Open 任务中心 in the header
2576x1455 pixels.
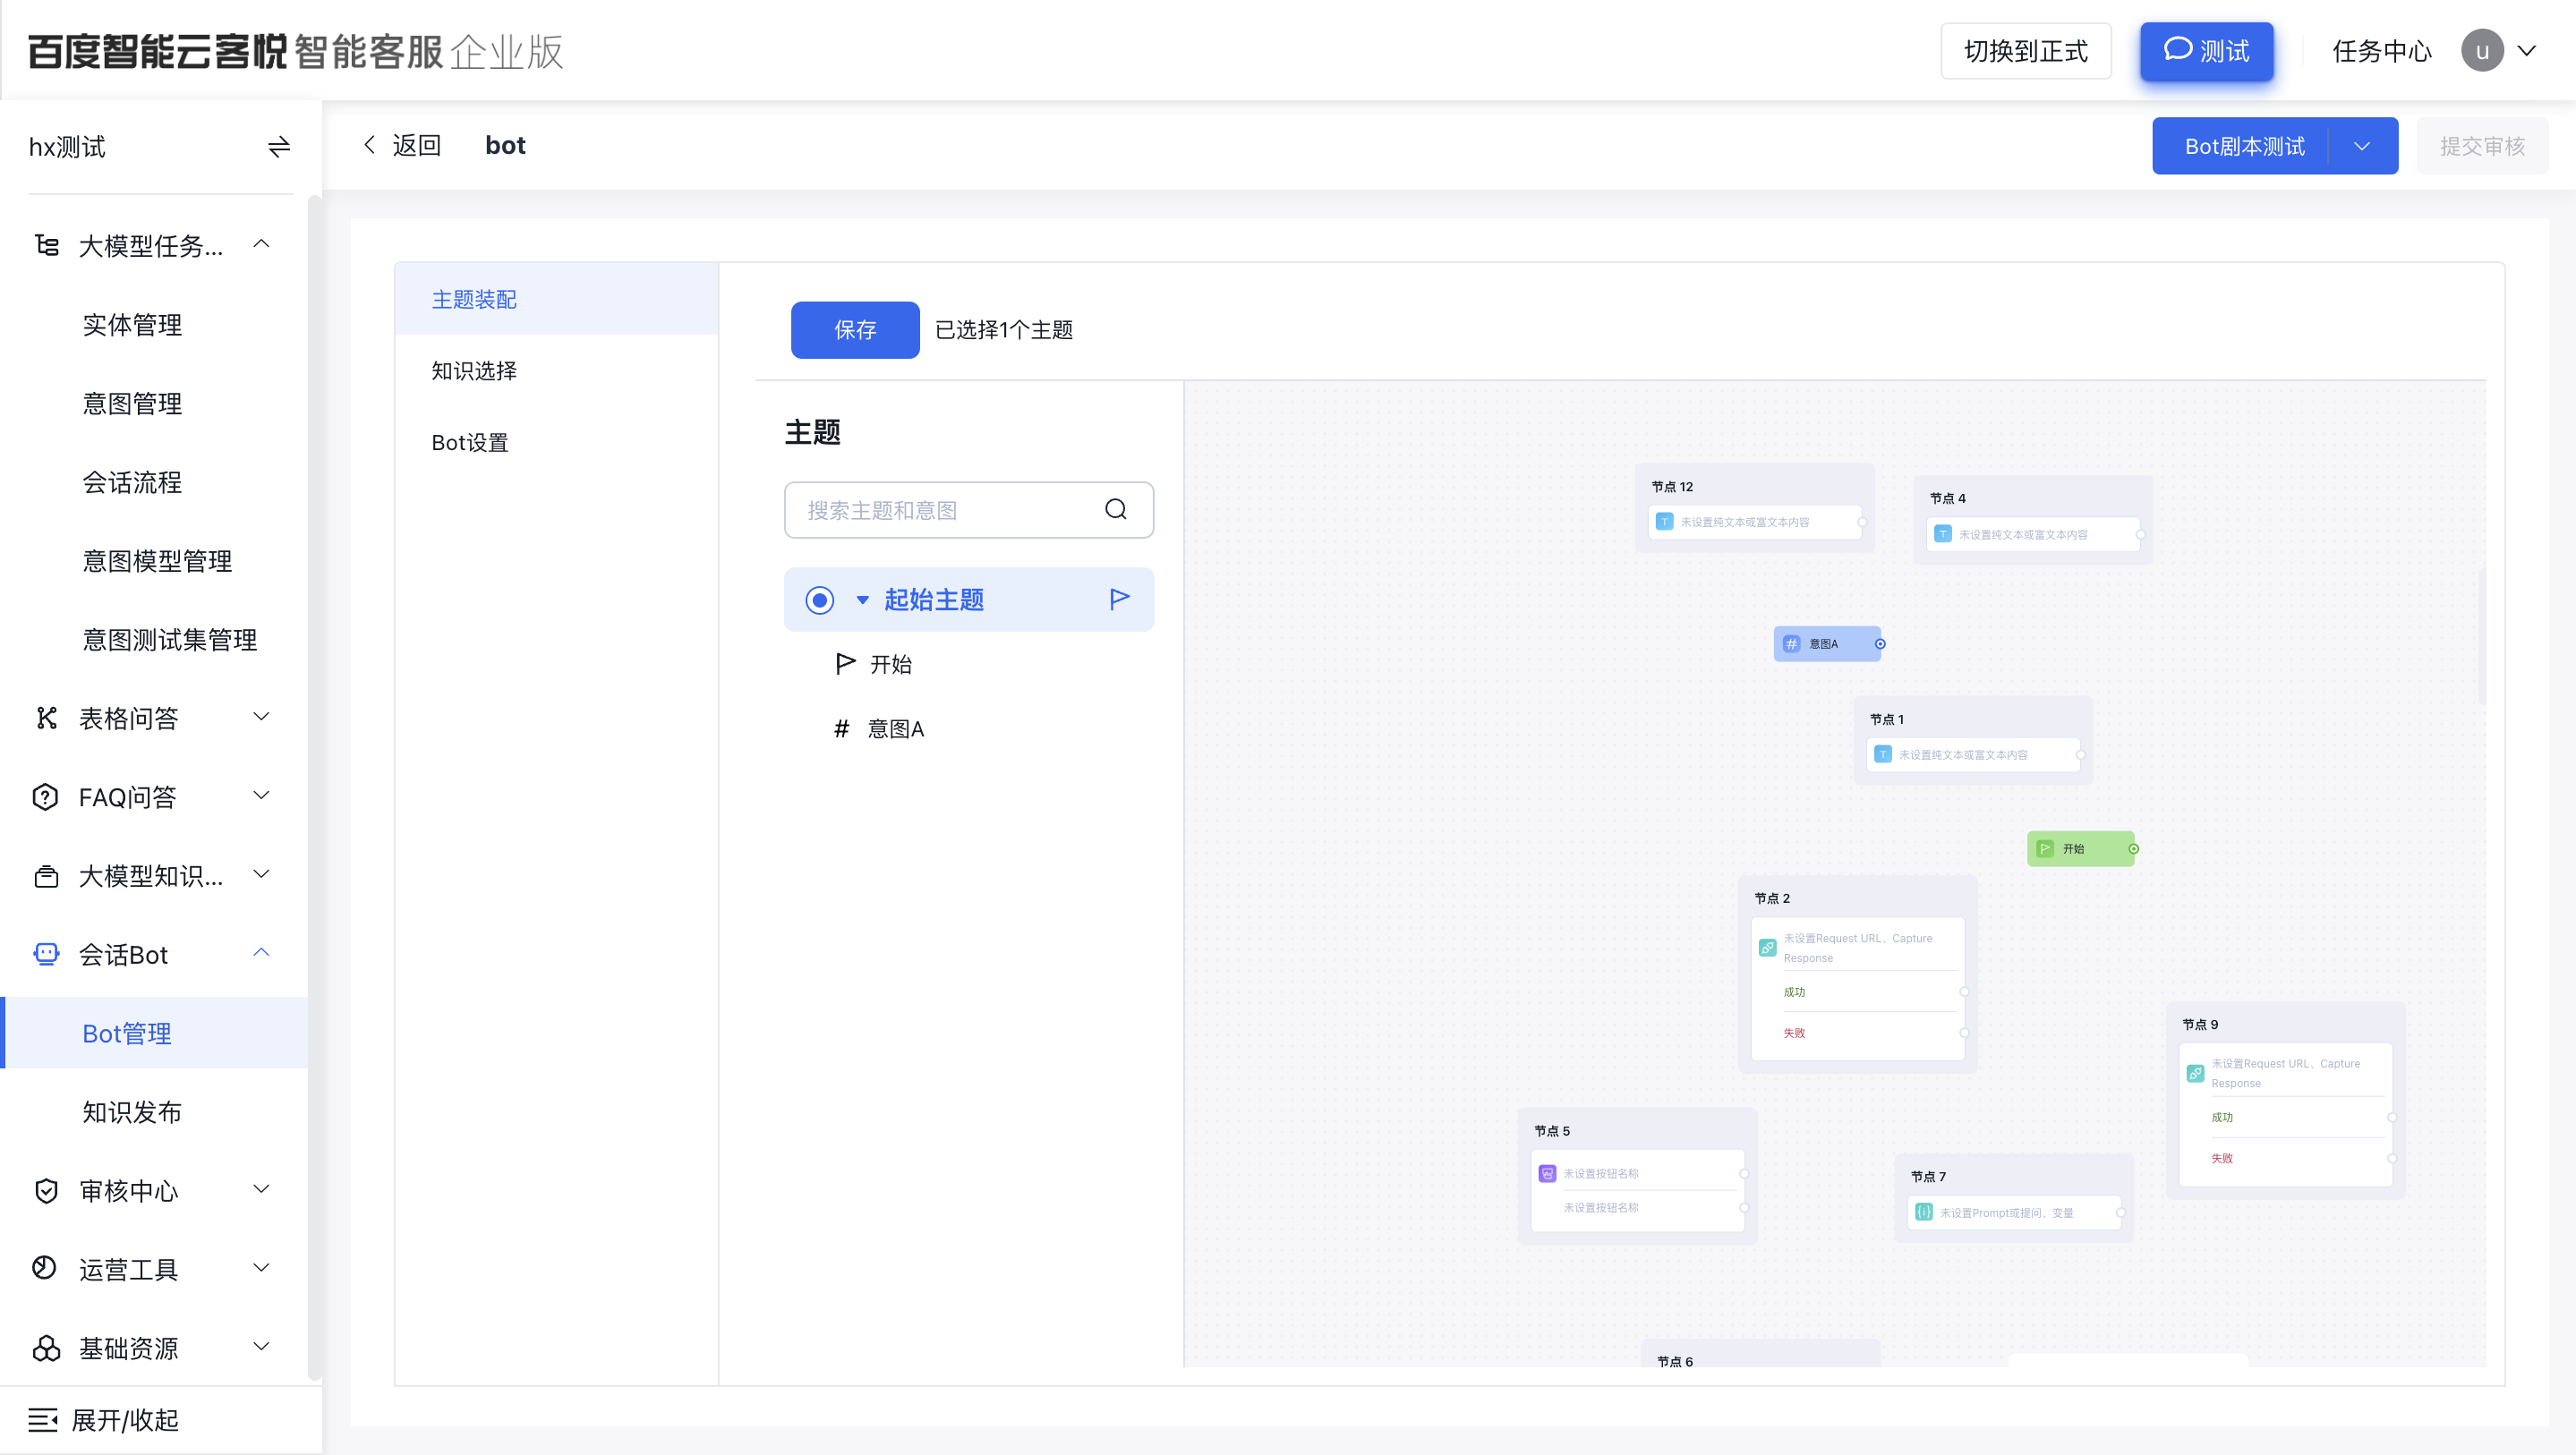[2382, 51]
